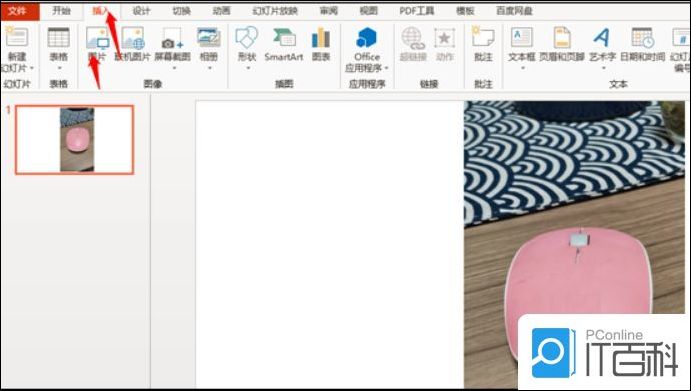Click the 表格 table icon
The height and width of the screenshot is (391, 691).
pyautogui.click(x=59, y=37)
